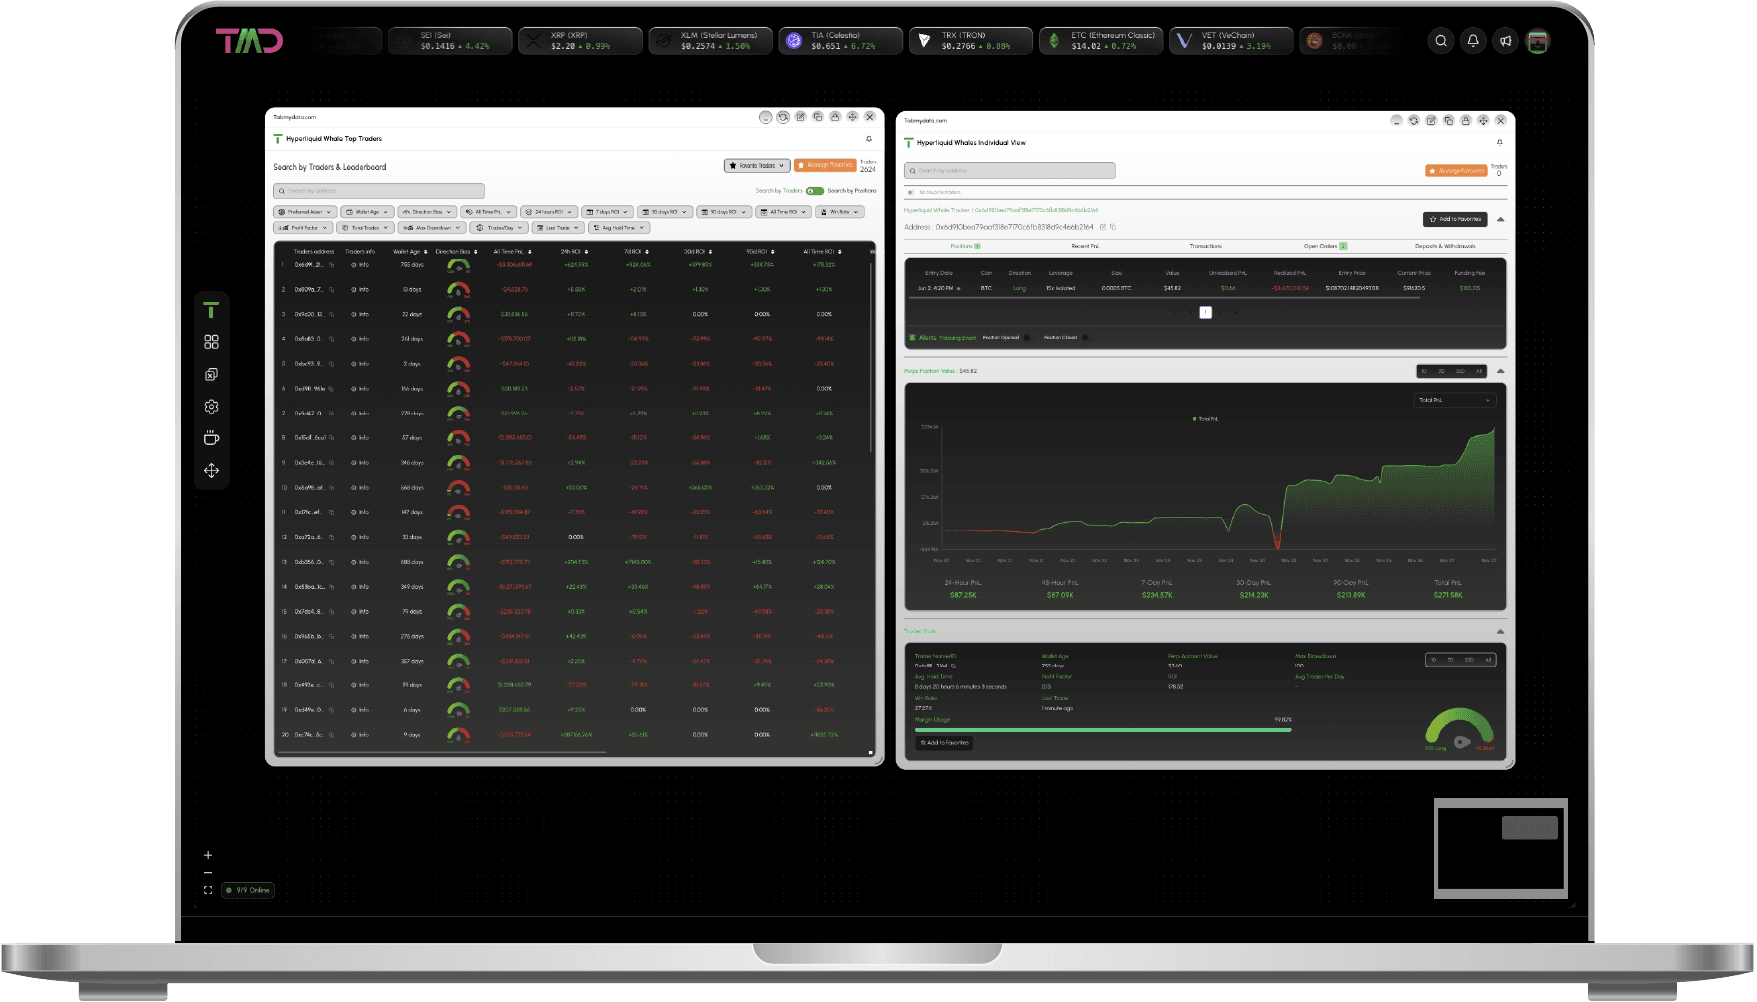Screen dimensions: 1757x1002
Task: Click the megaphone announcements icon
Action: (x=1505, y=41)
